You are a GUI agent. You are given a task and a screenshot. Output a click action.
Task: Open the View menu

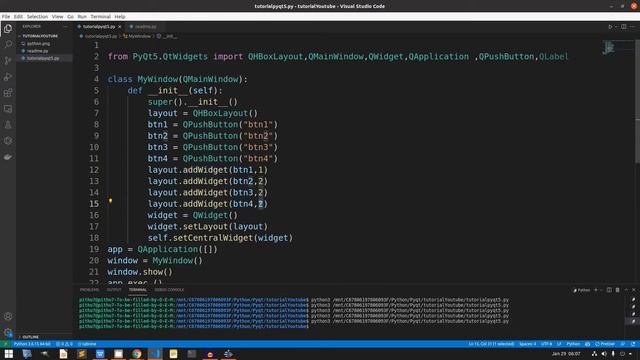(58, 17)
